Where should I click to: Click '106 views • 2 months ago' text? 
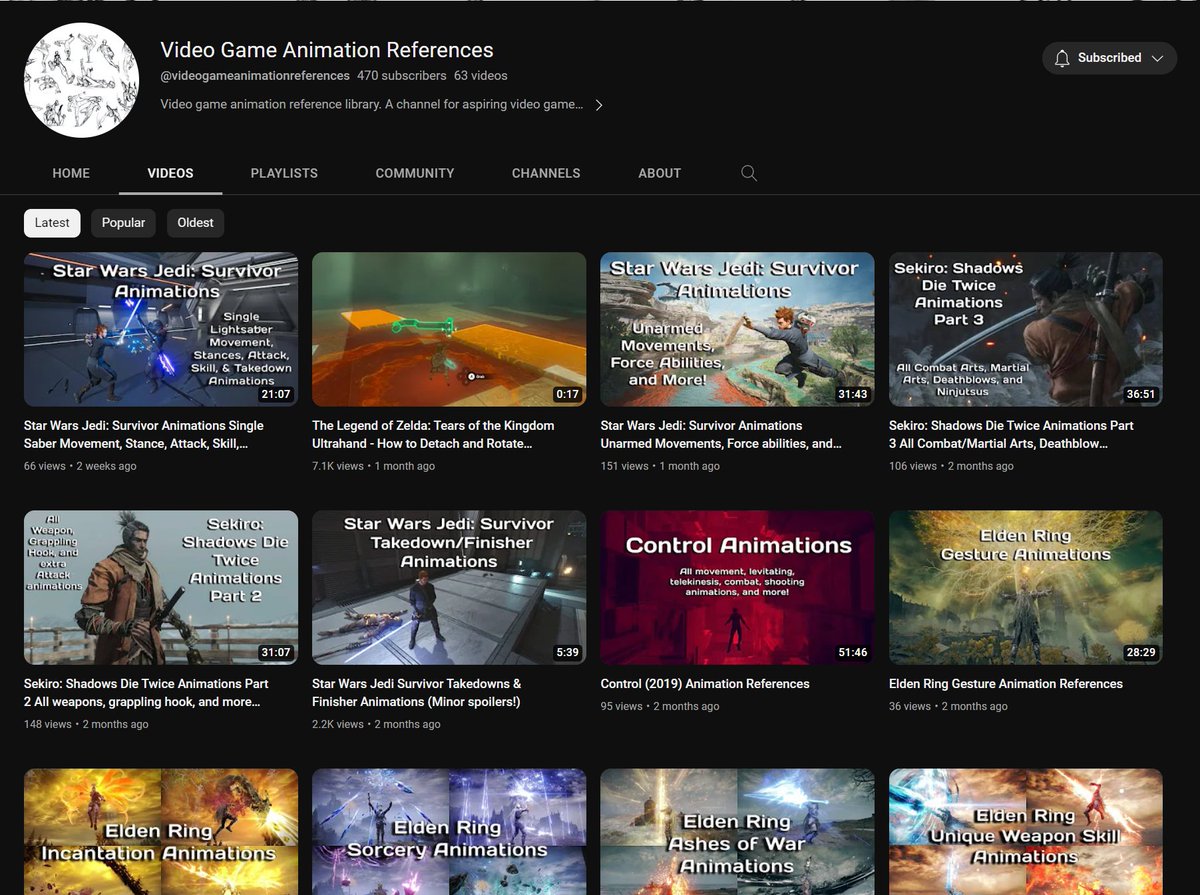pos(951,466)
